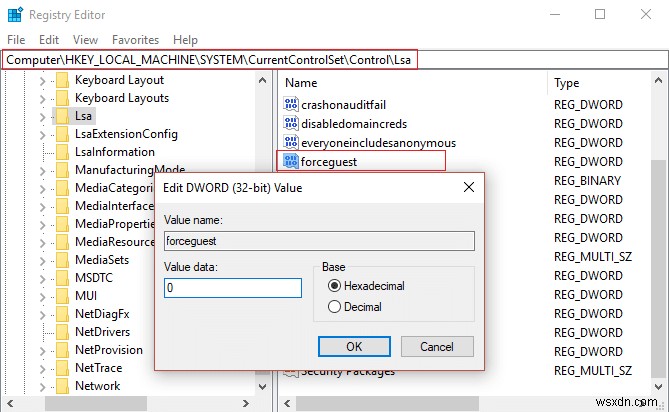
Task: Expand the Keyboard Layout tree node
Action: tap(42, 80)
